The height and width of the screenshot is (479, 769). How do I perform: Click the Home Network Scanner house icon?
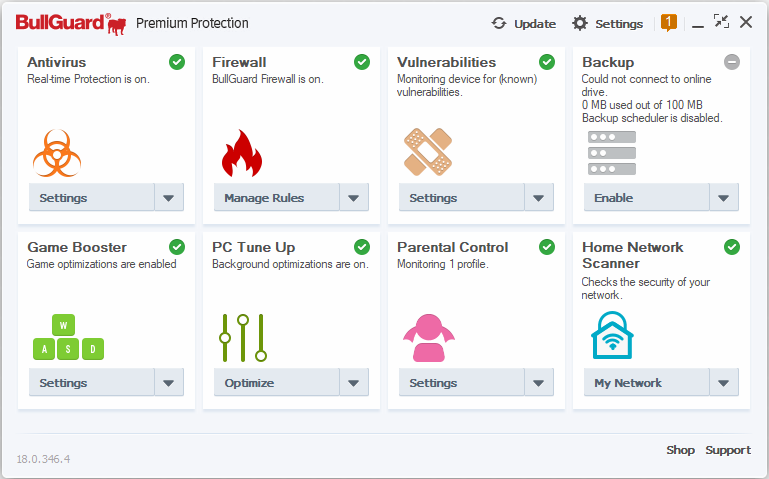click(612, 336)
